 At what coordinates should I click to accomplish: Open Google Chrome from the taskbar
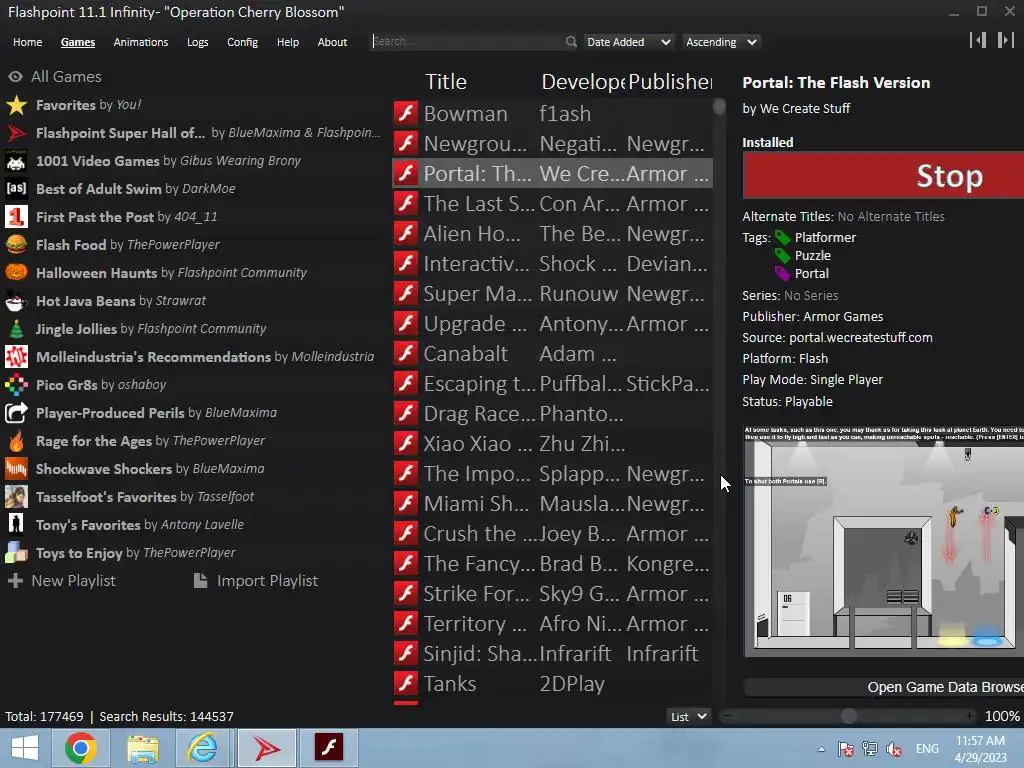(80, 748)
